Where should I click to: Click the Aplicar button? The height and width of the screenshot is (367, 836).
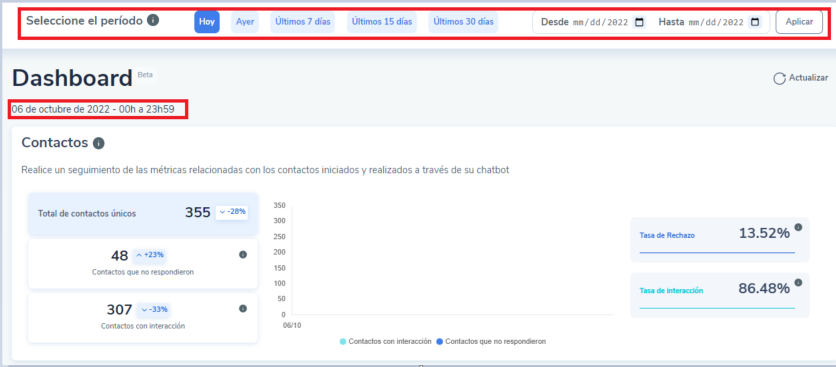(799, 22)
